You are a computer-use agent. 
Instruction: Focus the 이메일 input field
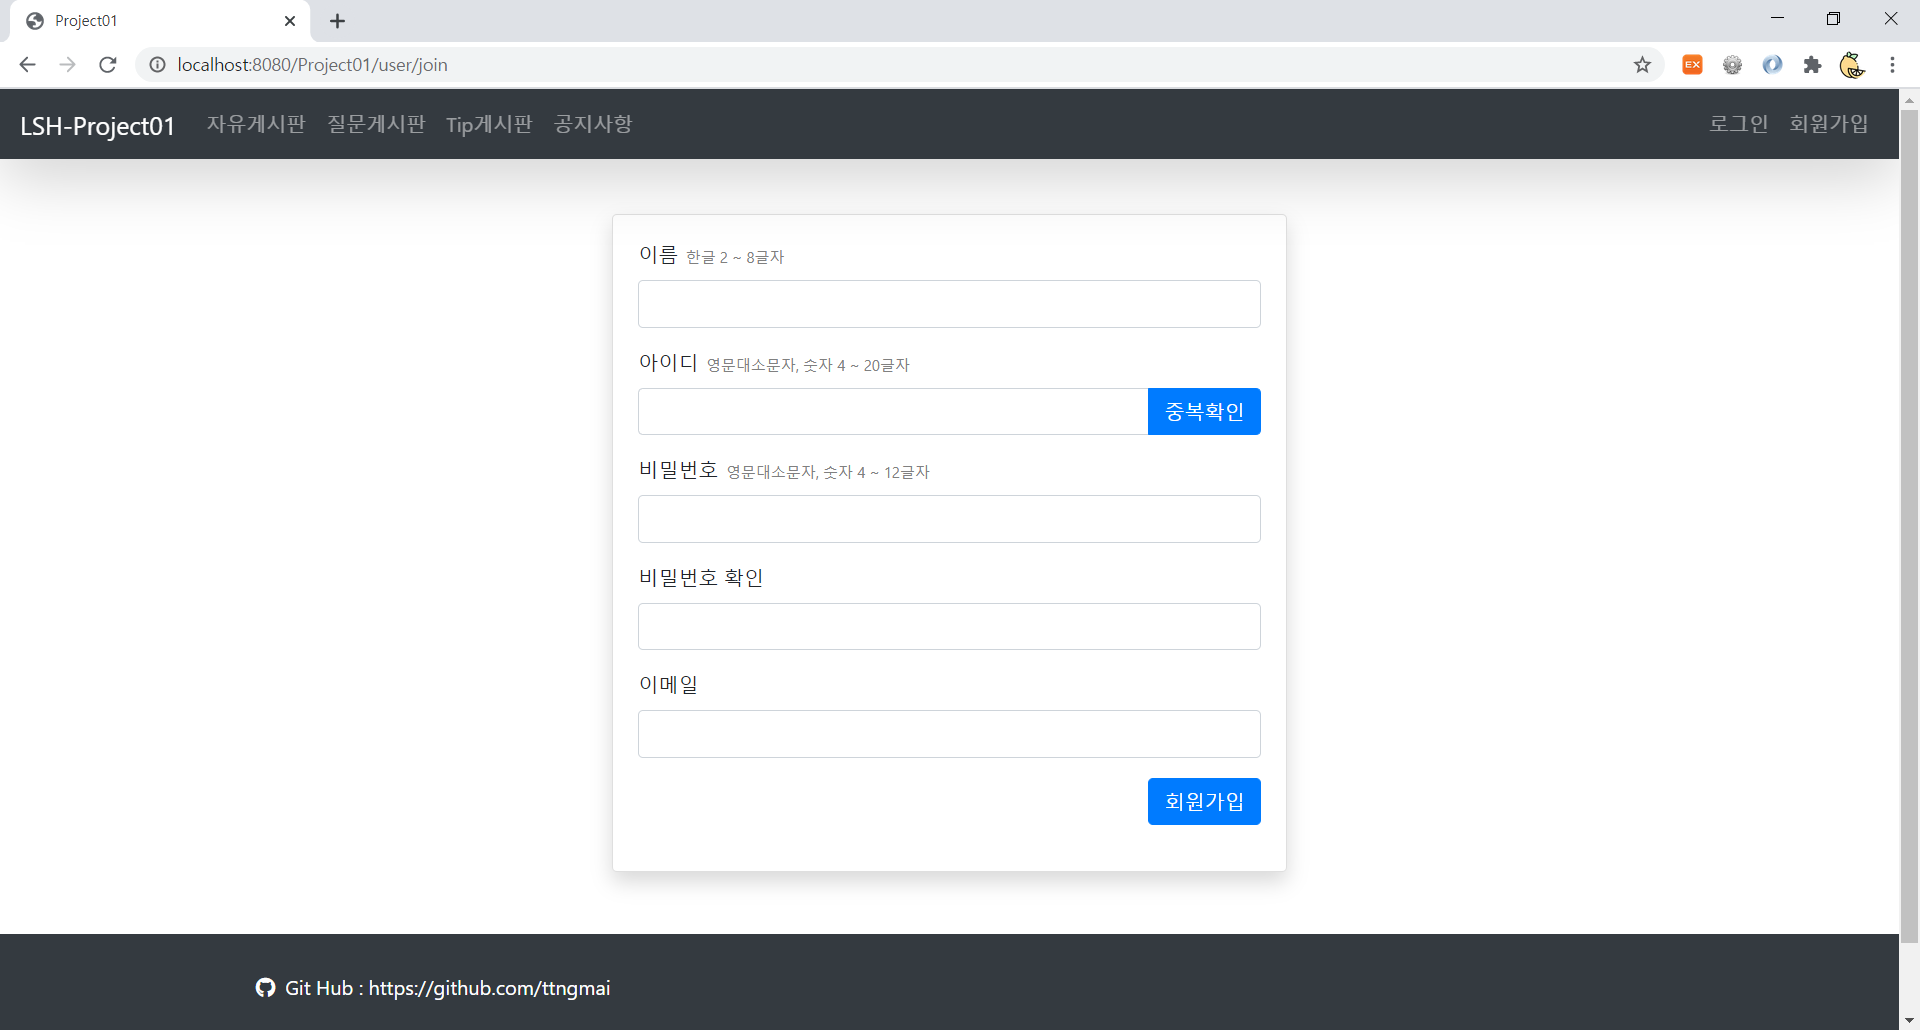tap(949, 734)
